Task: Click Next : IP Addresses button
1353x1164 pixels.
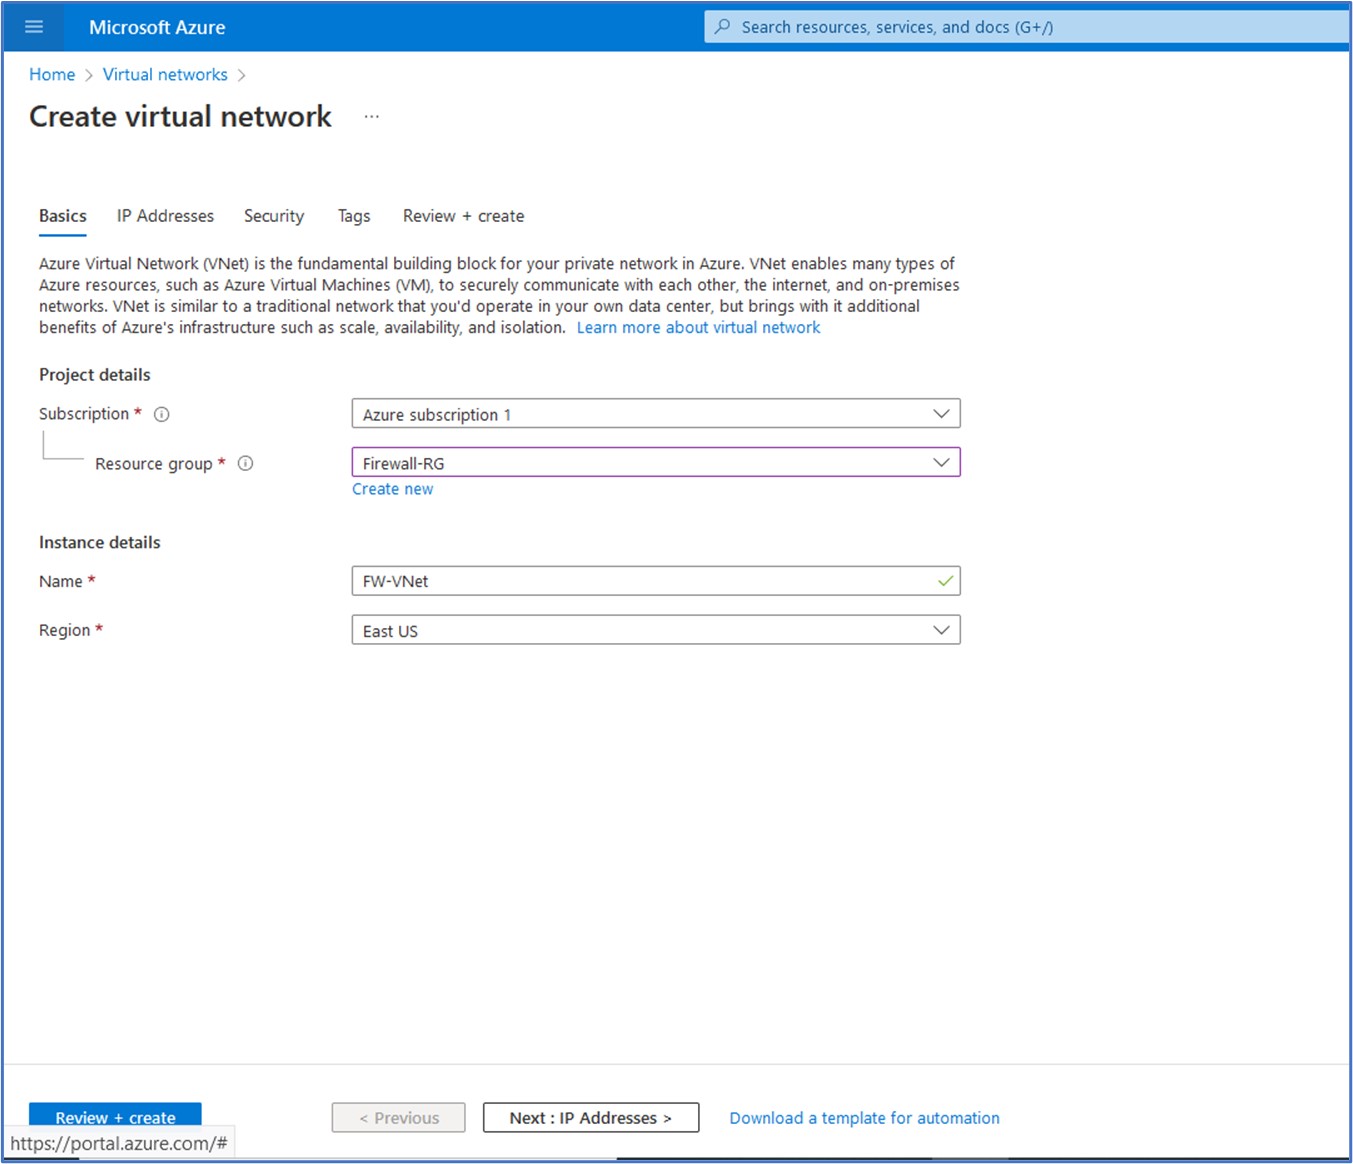Action: (x=590, y=1118)
